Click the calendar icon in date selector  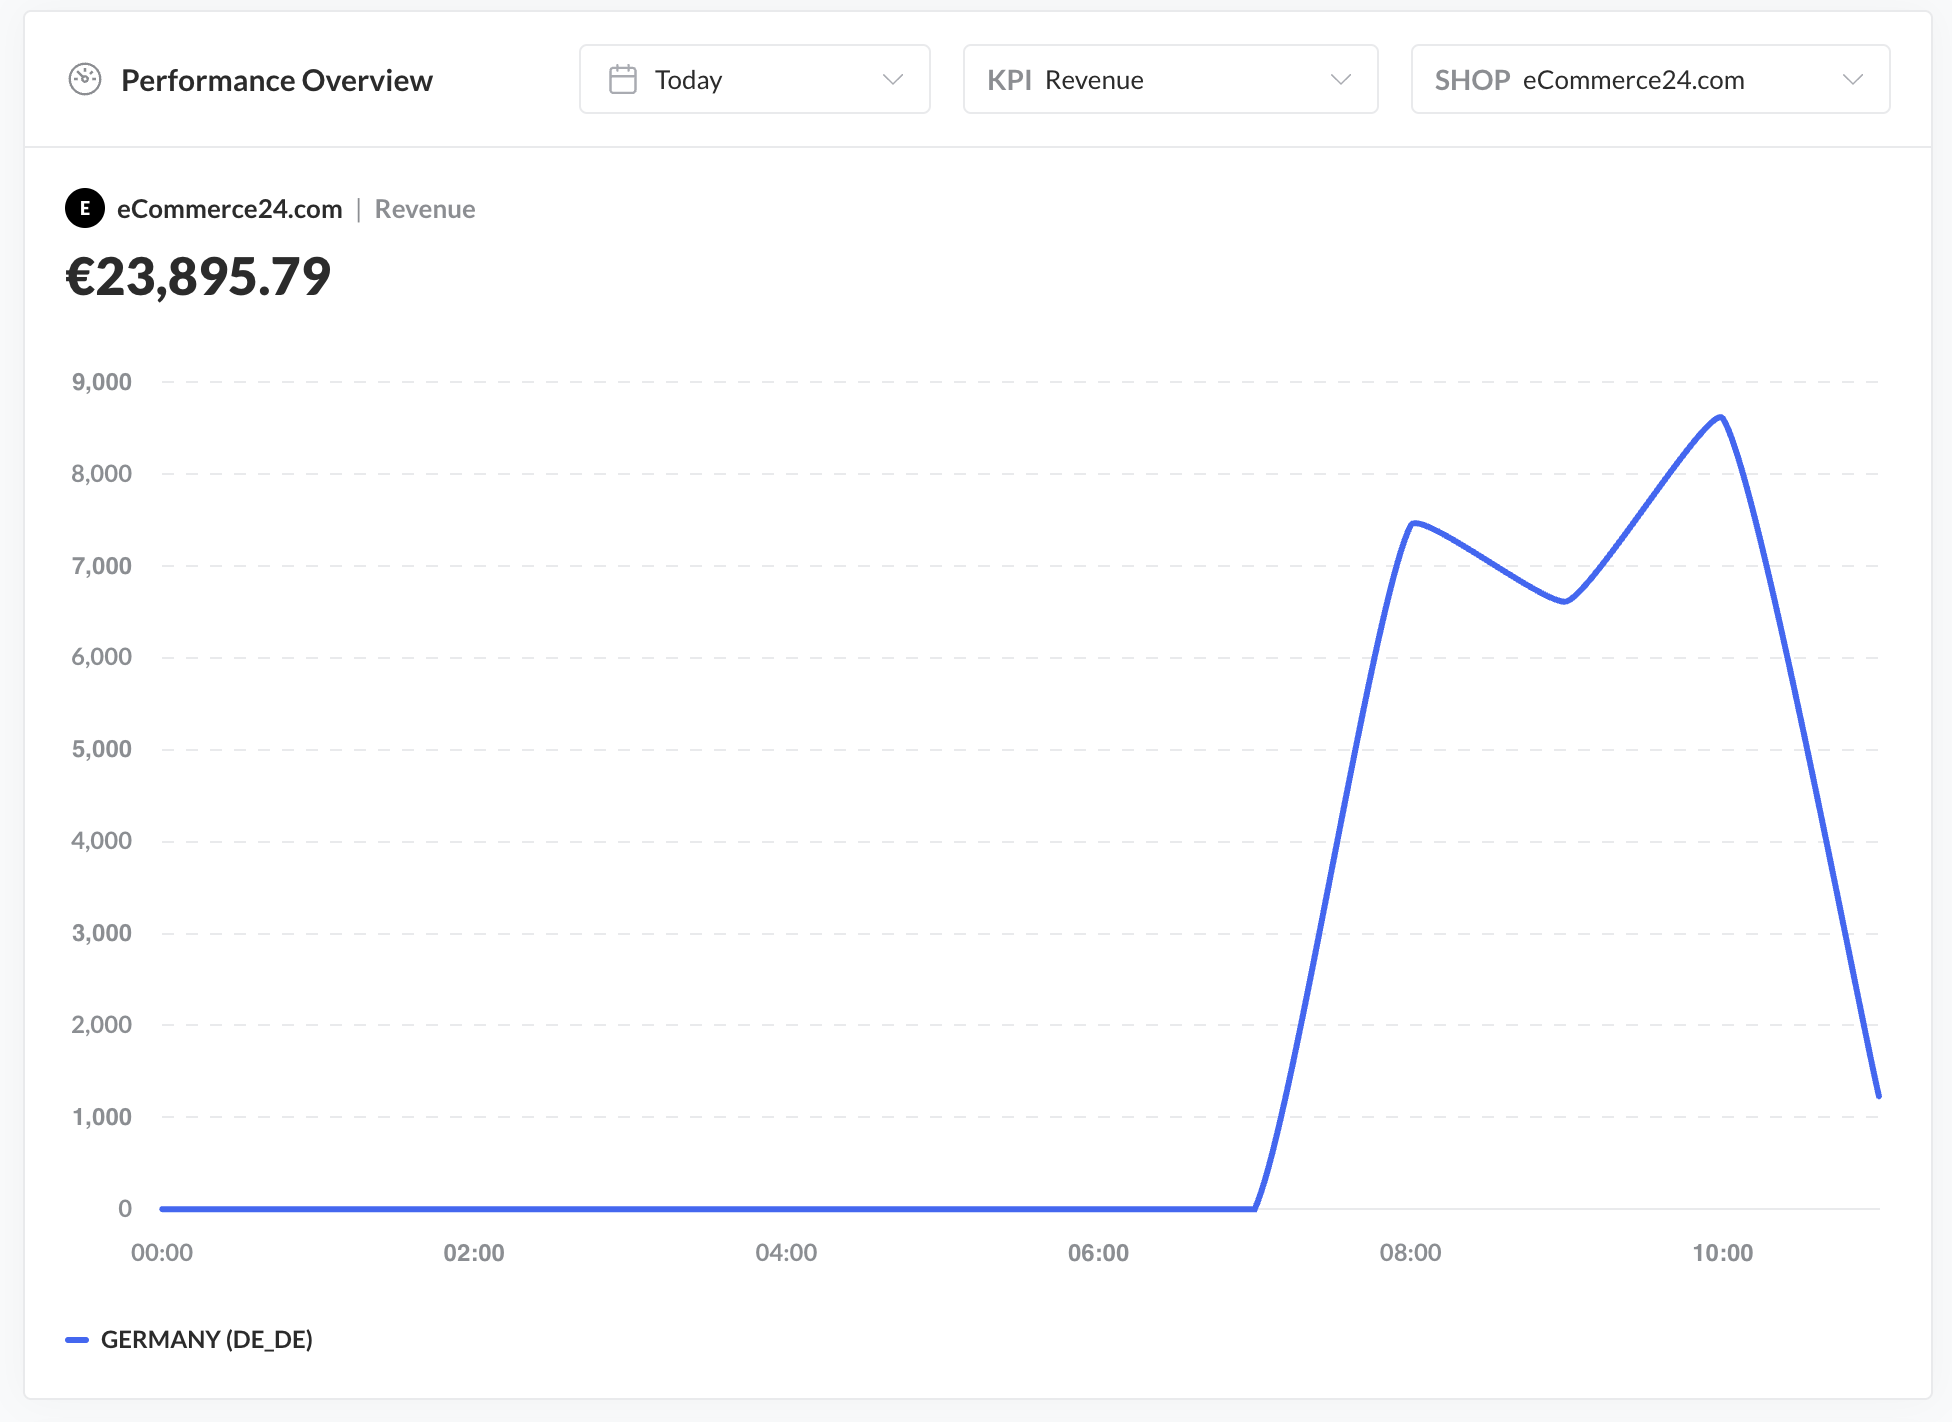[x=623, y=79]
